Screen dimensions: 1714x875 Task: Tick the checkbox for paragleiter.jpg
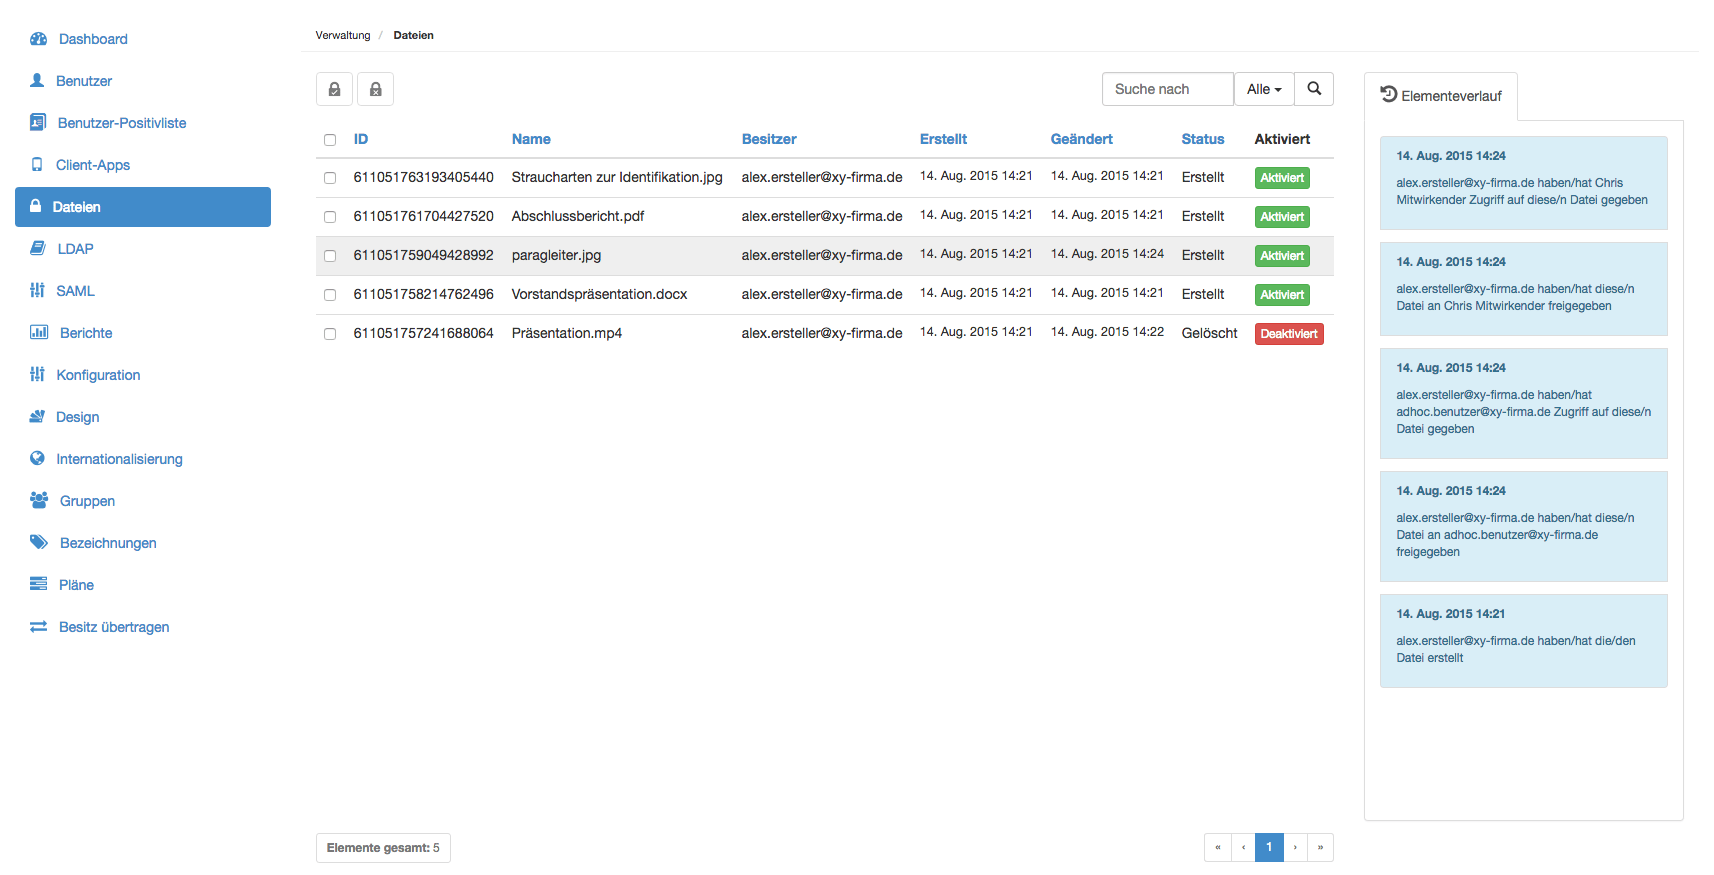coord(330,256)
